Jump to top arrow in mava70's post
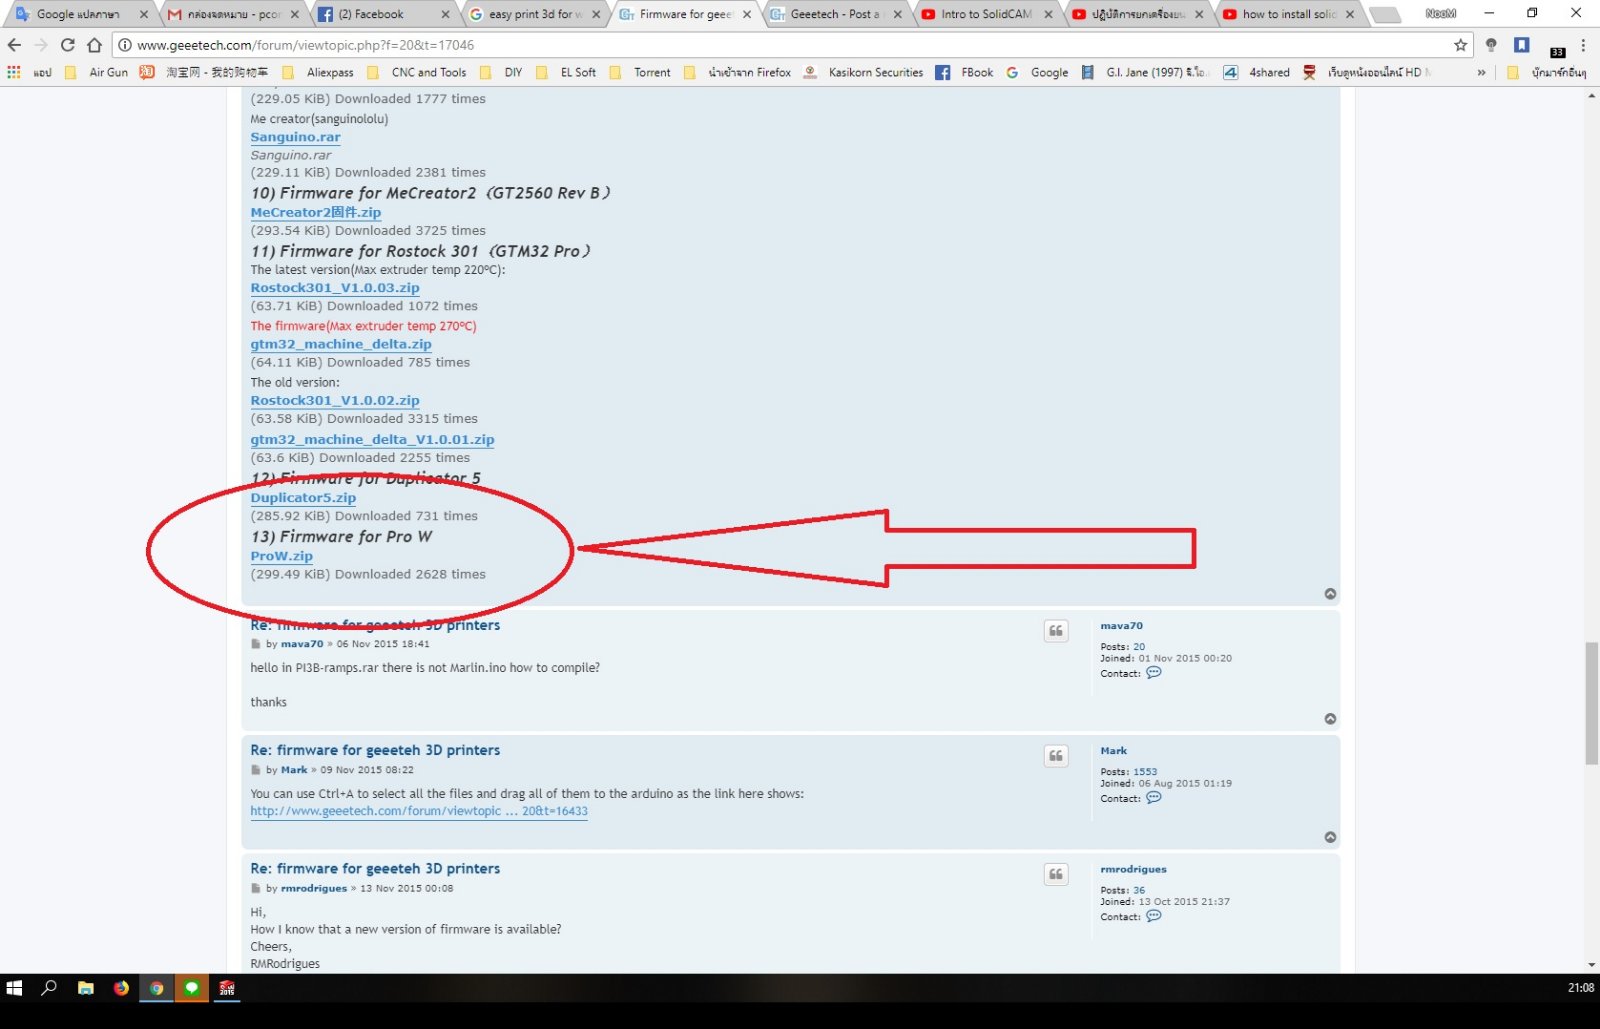Screen dimensions: 1600x1029 tap(1330, 719)
